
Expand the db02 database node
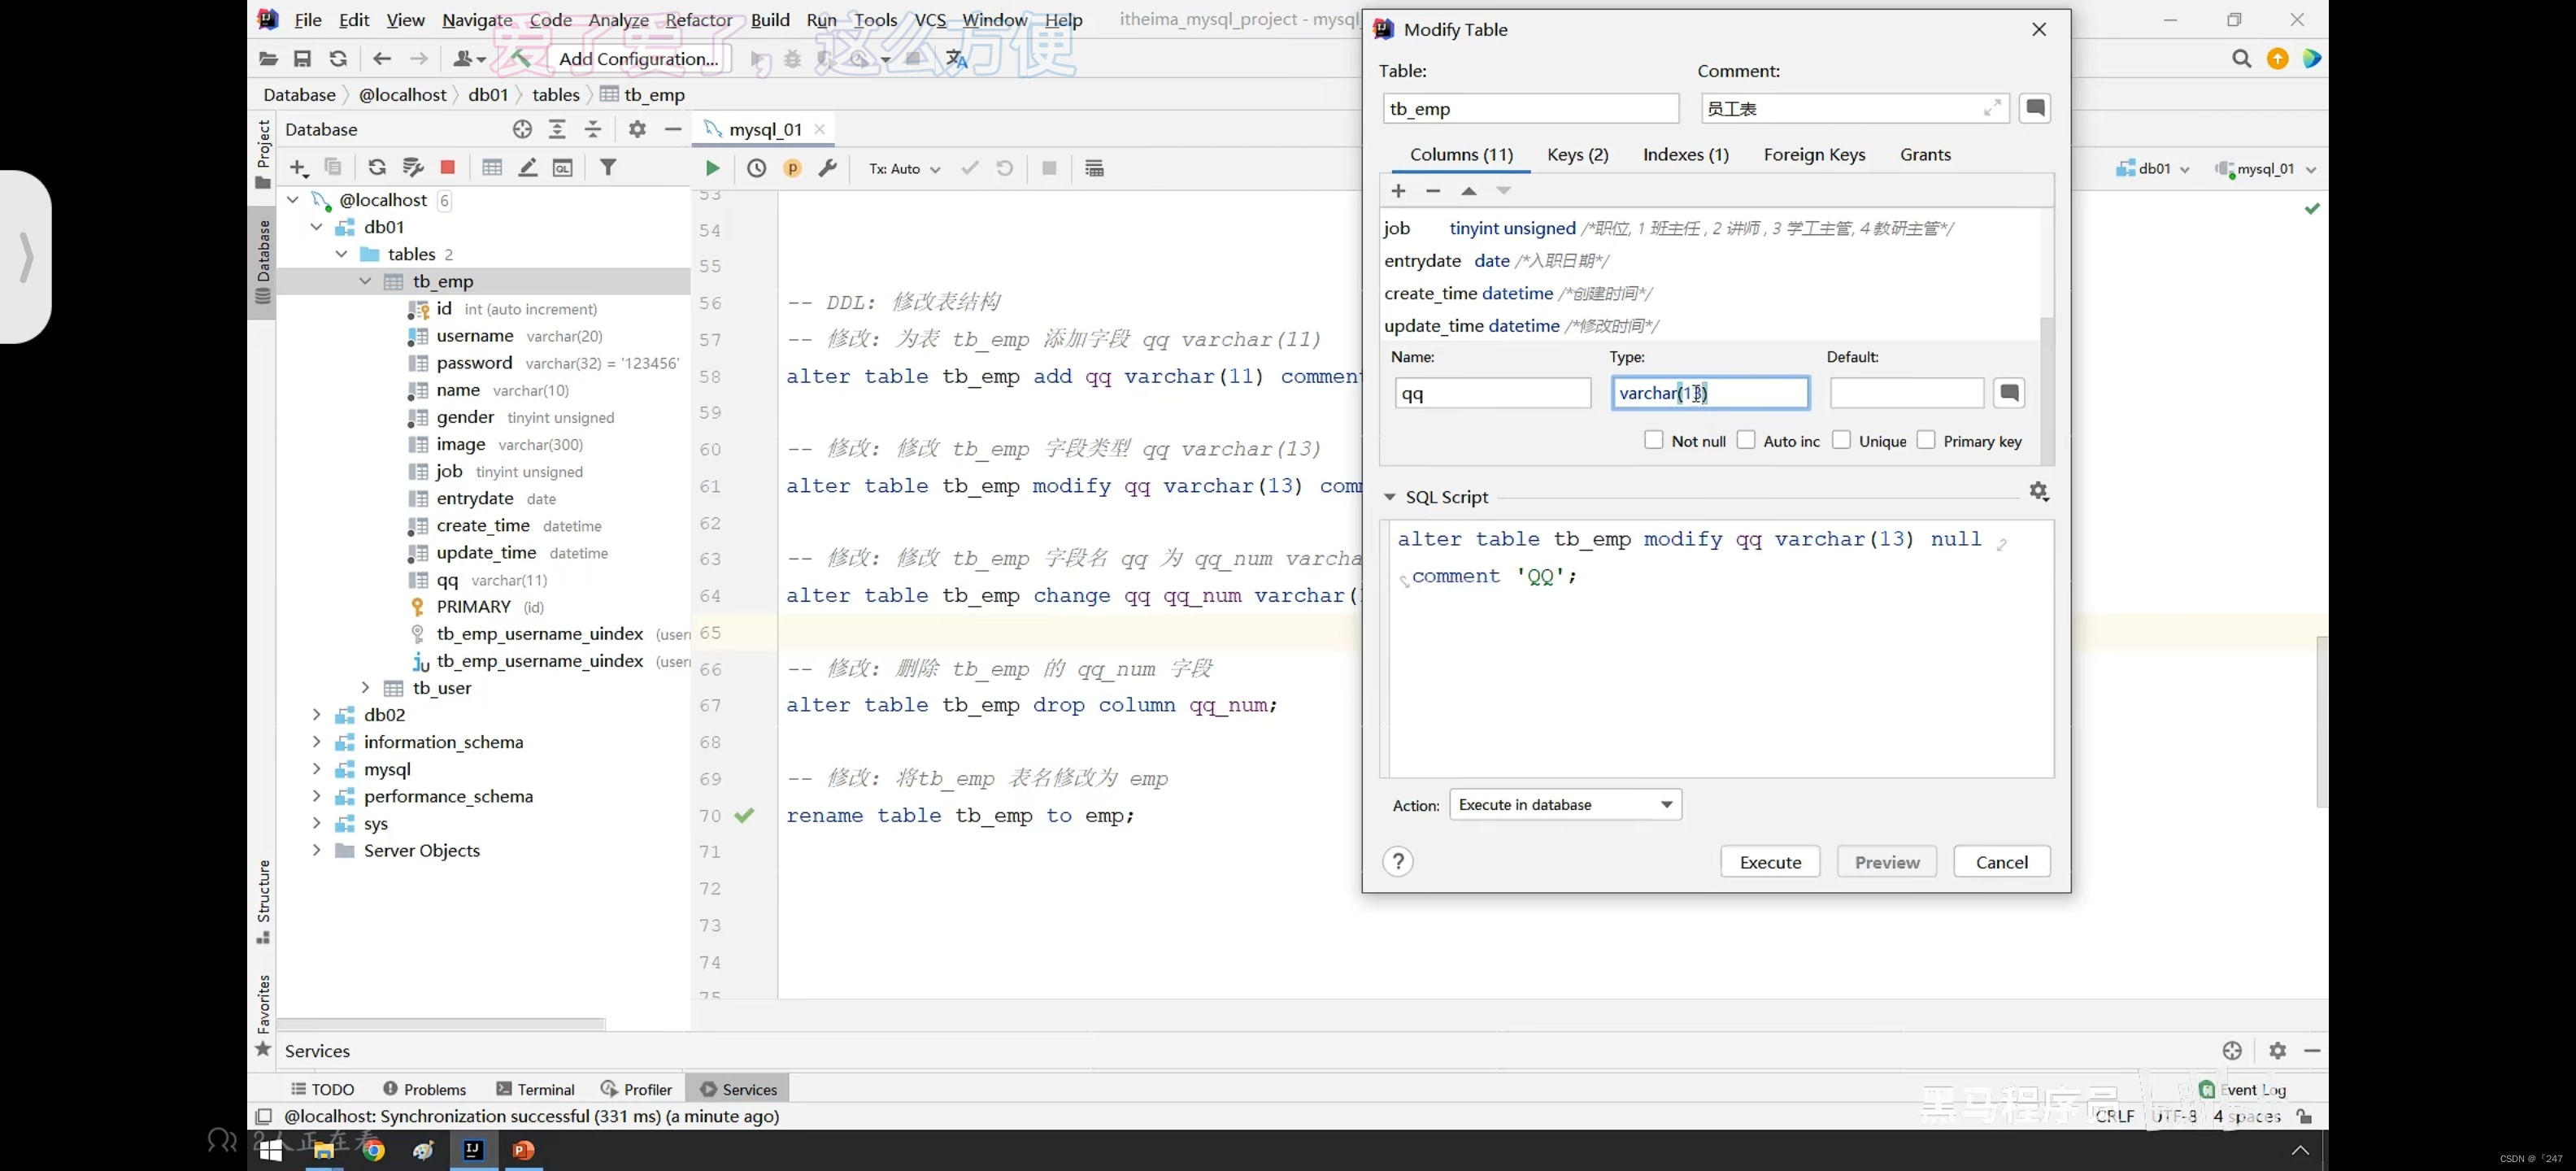tap(314, 713)
